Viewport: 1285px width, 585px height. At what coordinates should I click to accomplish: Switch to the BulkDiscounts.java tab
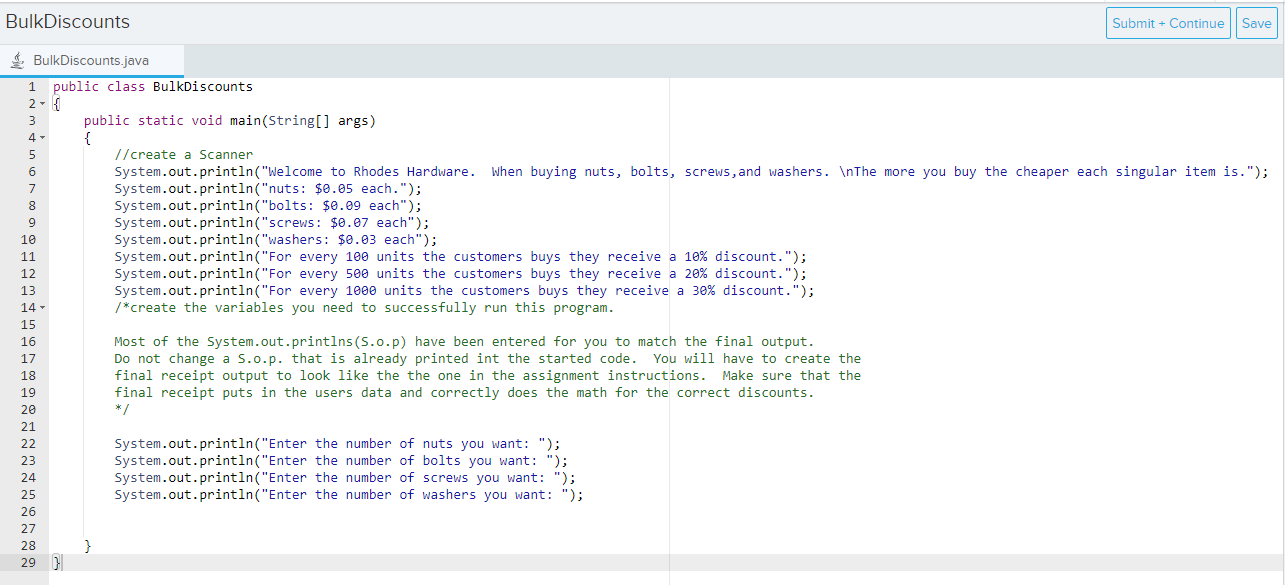[x=92, y=59]
